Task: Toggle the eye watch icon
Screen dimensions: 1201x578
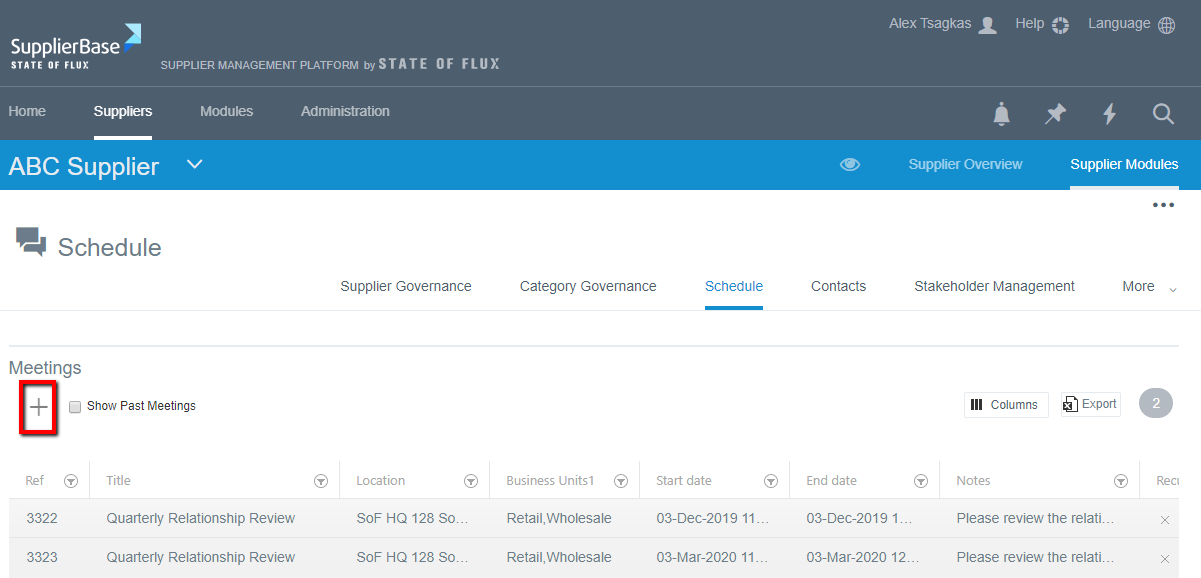Action: pos(850,165)
